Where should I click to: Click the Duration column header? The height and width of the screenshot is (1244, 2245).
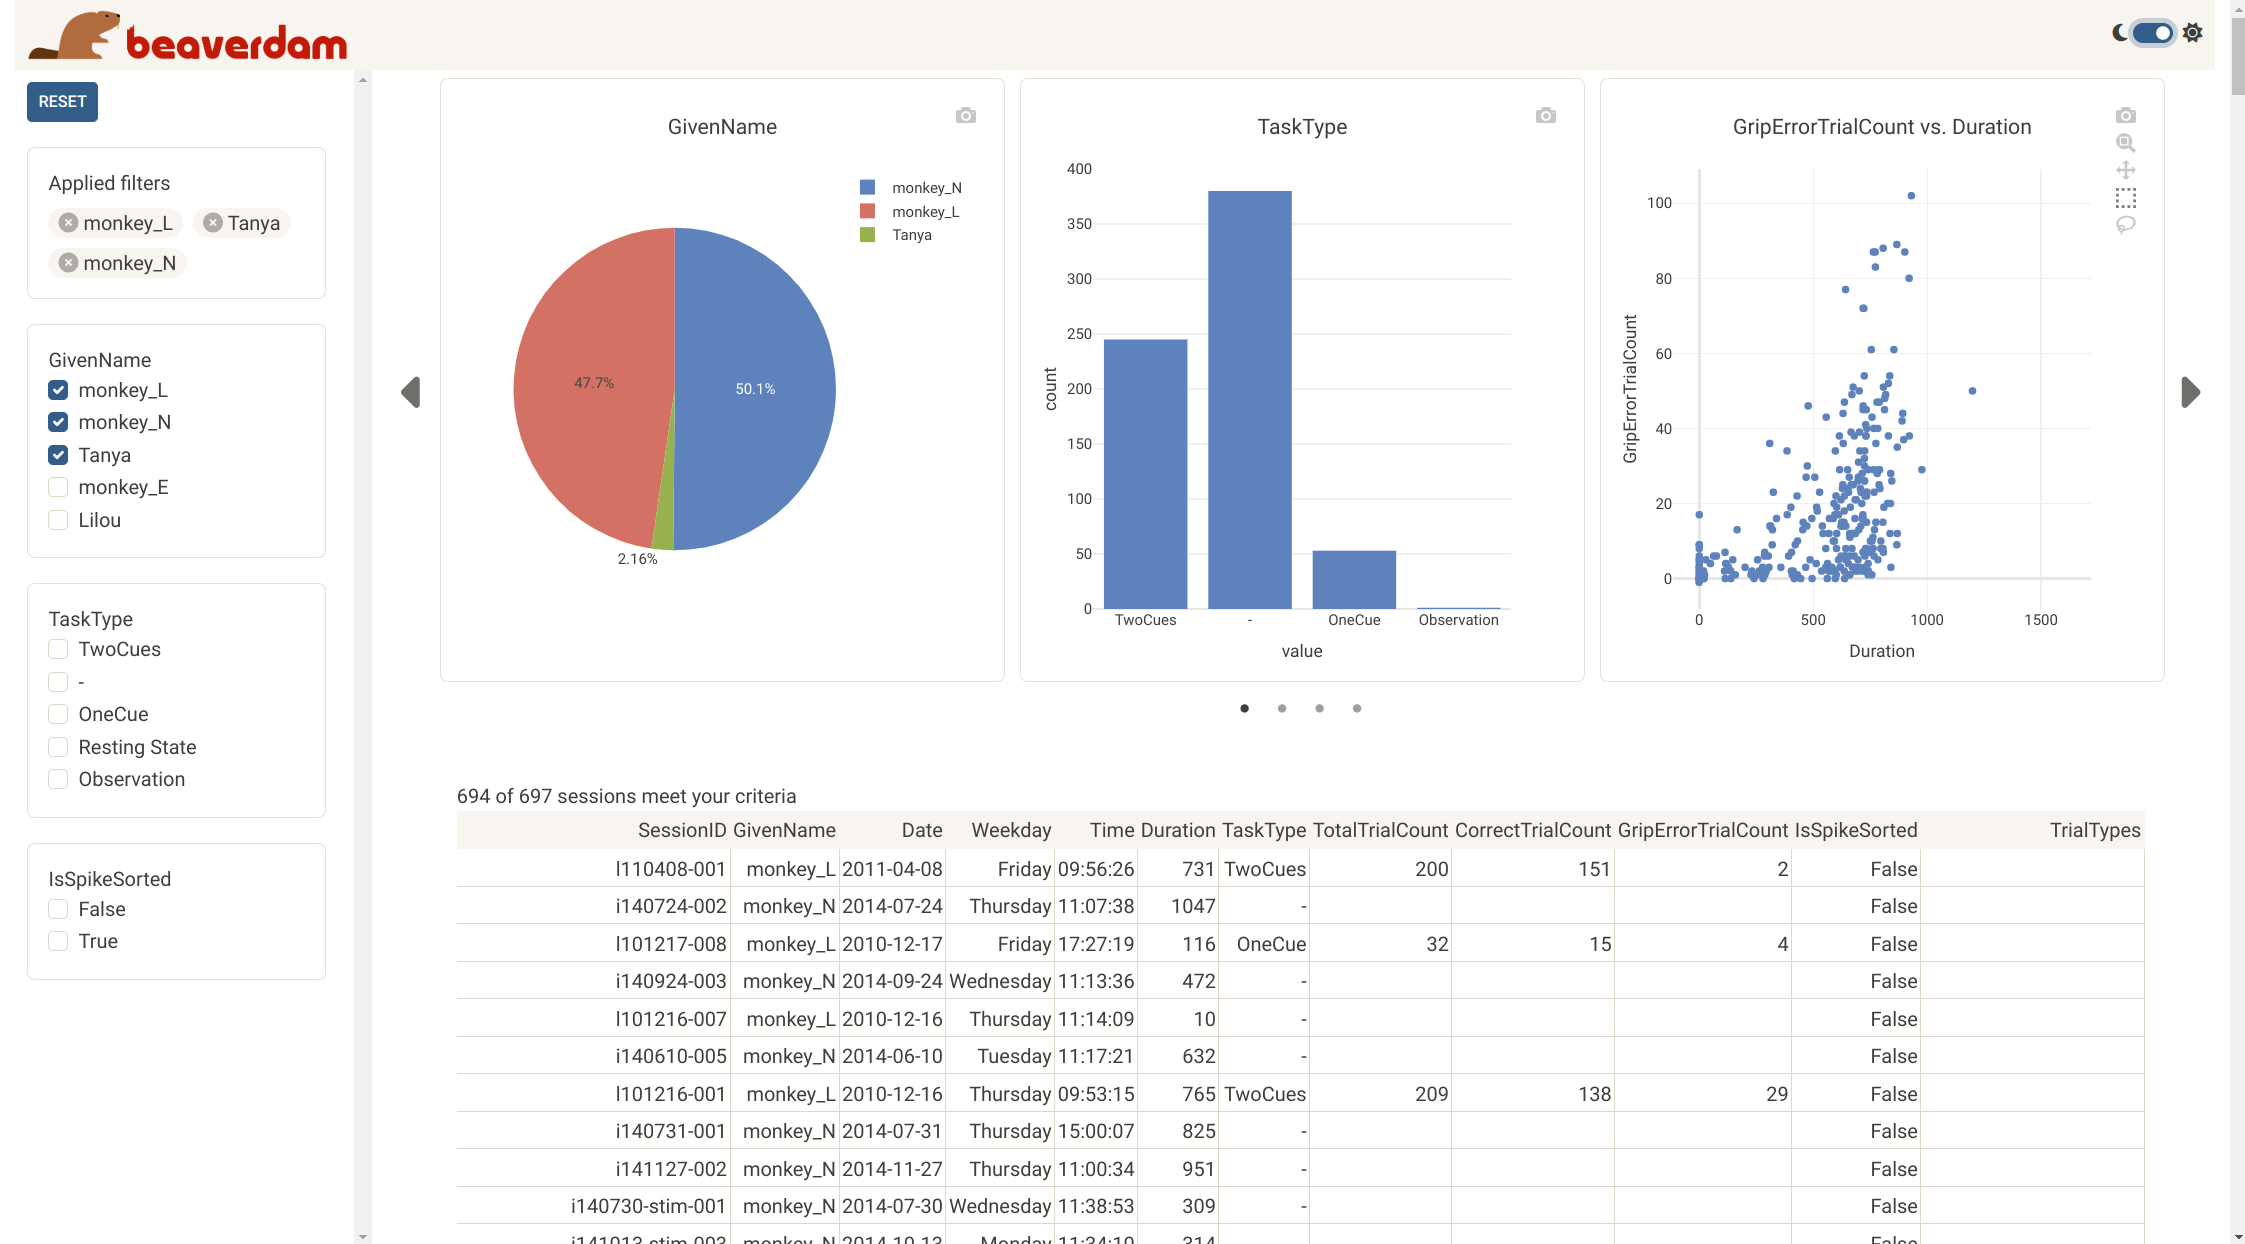click(1178, 830)
